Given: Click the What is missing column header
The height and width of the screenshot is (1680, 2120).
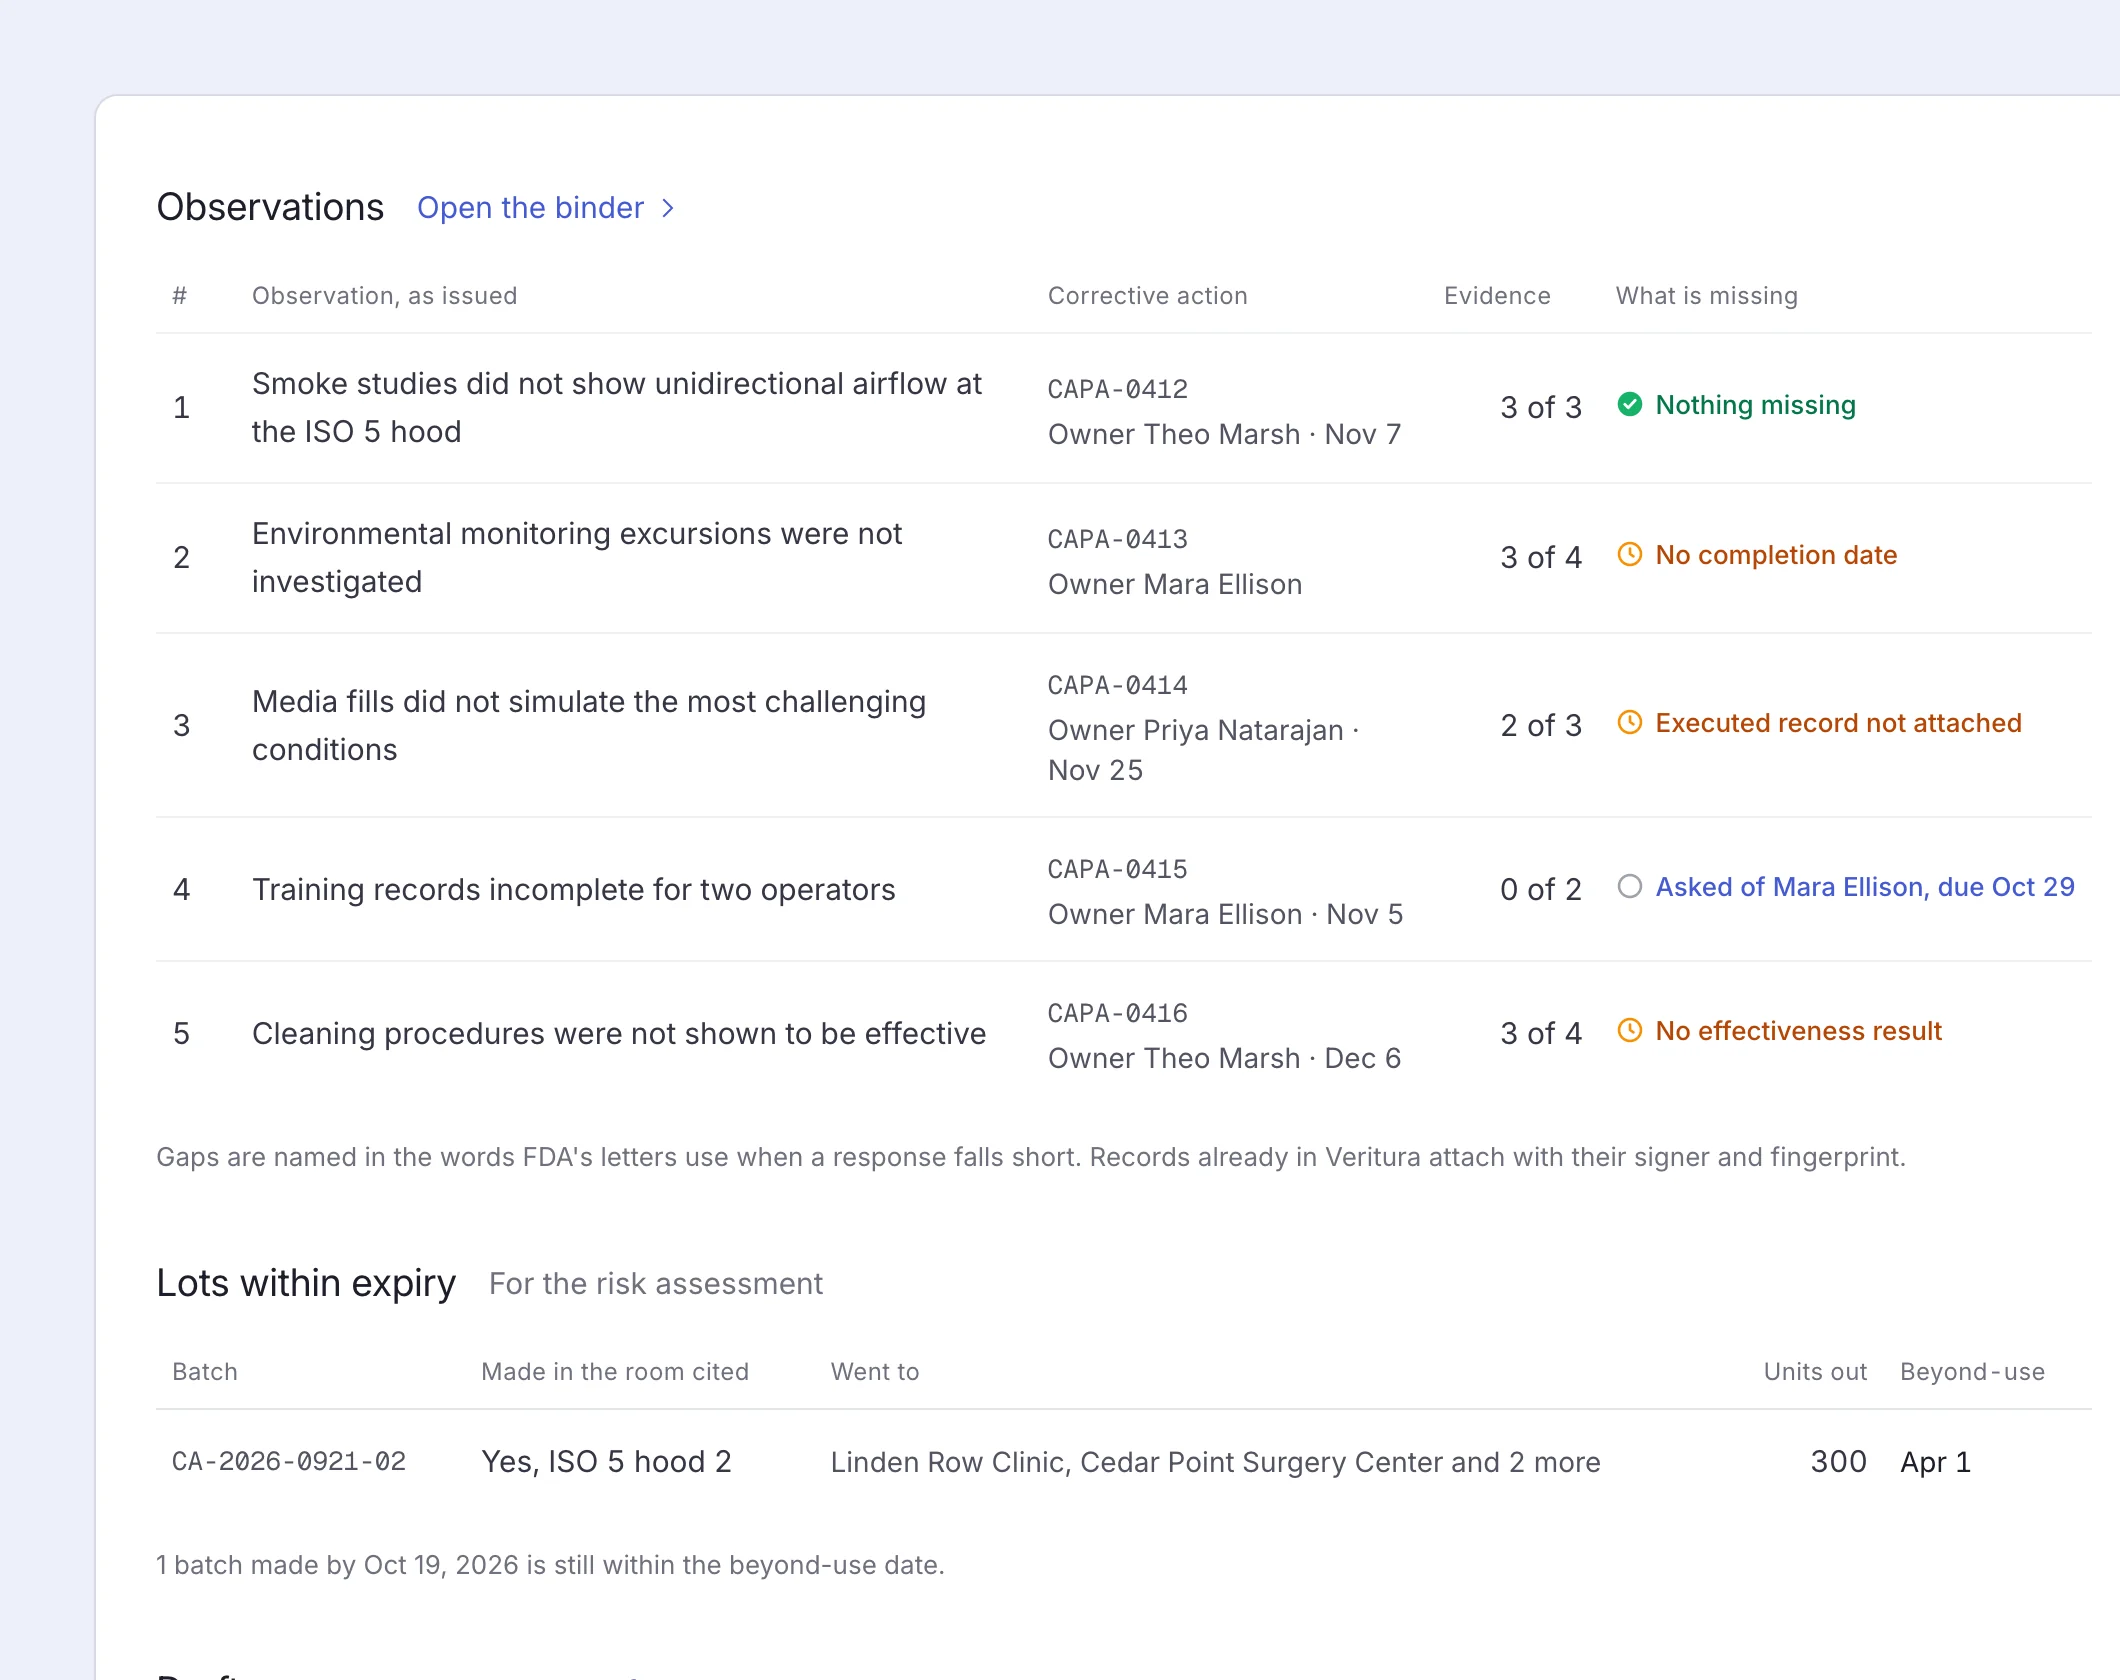Looking at the screenshot, I should point(1707,296).
